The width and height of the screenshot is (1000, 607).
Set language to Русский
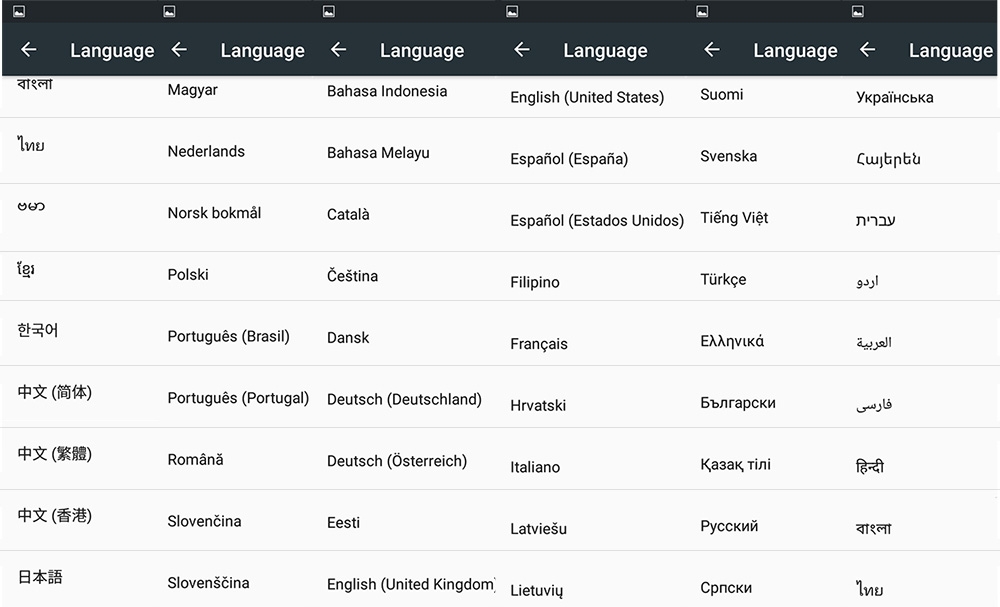pyautogui.click(x=729, y=526)
